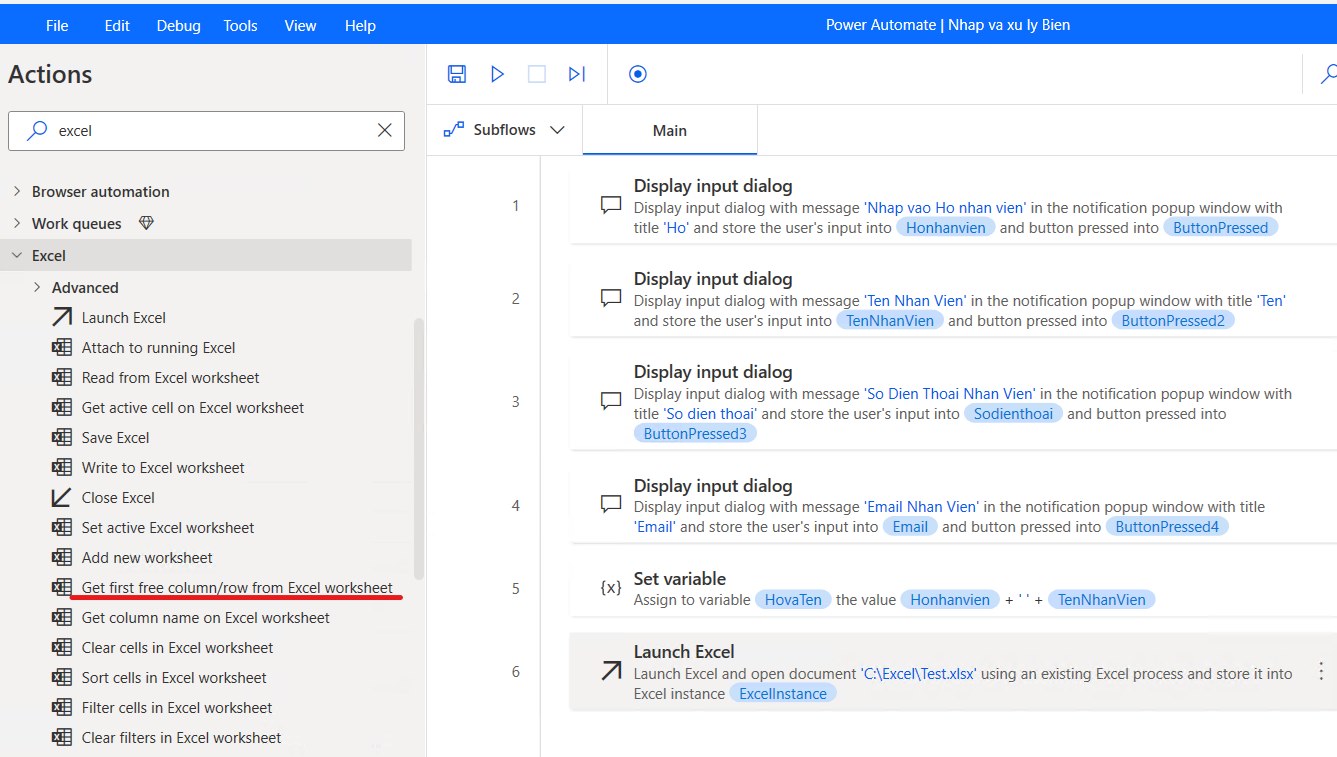Click the 'Email Nhan Vien' message text

pos(921,507)
